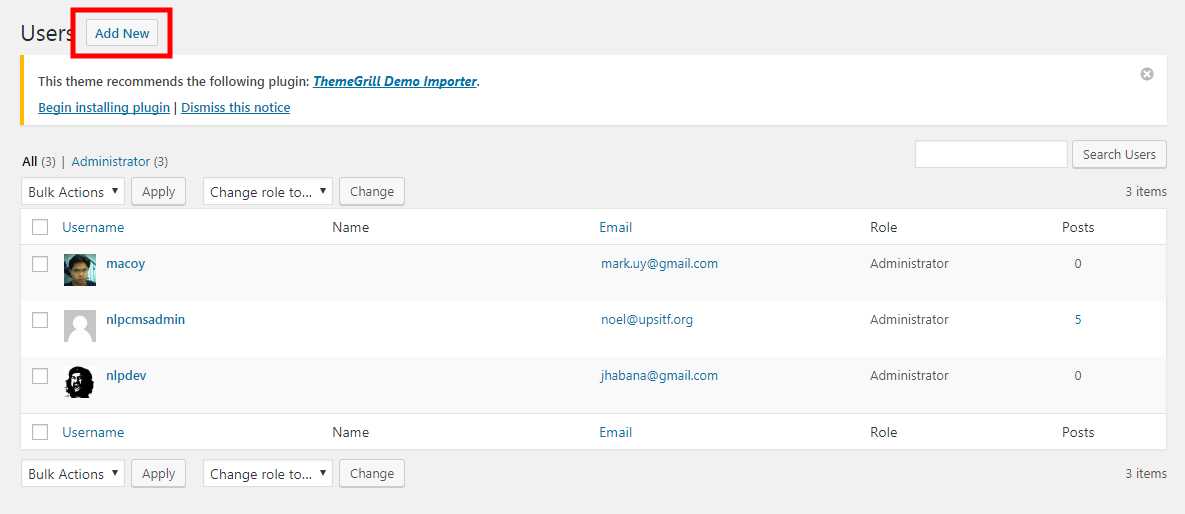Click nlpcmsadmin's default avatar icon
Viewport: 1185px width, 514px height.
pyautogui.click(x=80, y=326)
